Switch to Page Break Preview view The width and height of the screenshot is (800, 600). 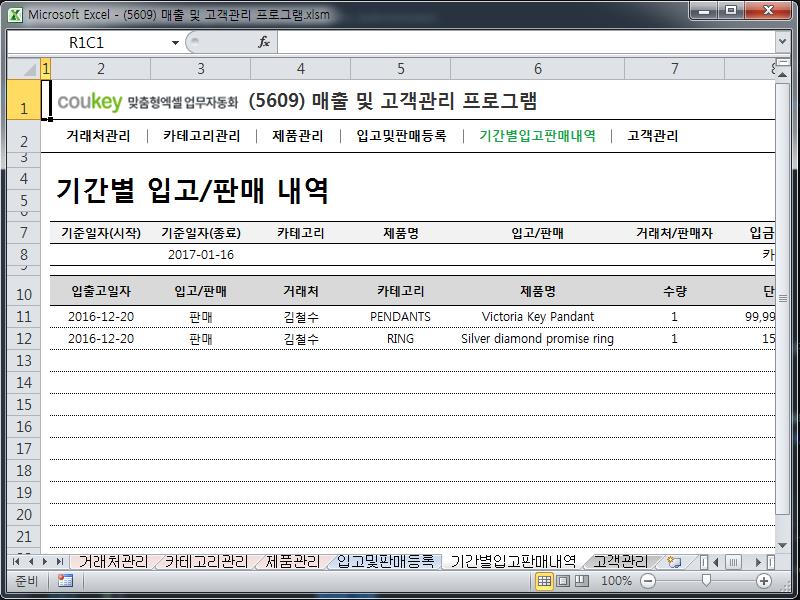click(582, 581)
